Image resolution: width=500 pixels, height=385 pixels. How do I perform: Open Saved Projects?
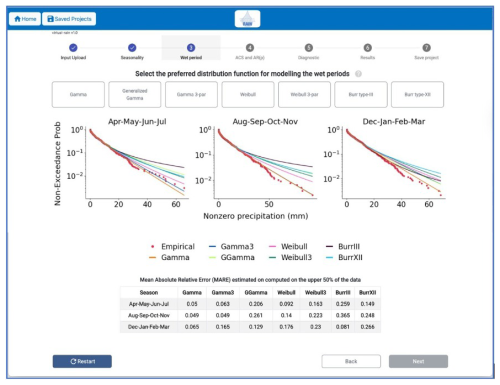pos(69,19)
